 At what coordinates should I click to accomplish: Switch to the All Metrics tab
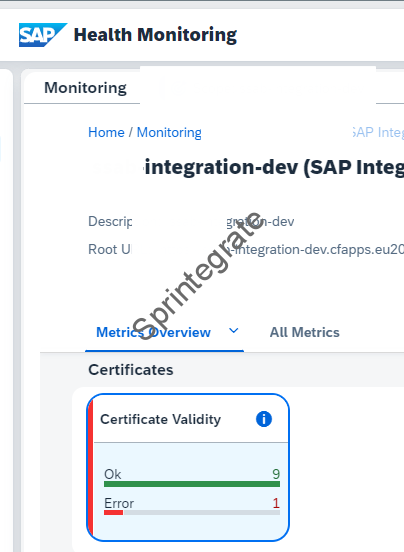tap(304, 332)
